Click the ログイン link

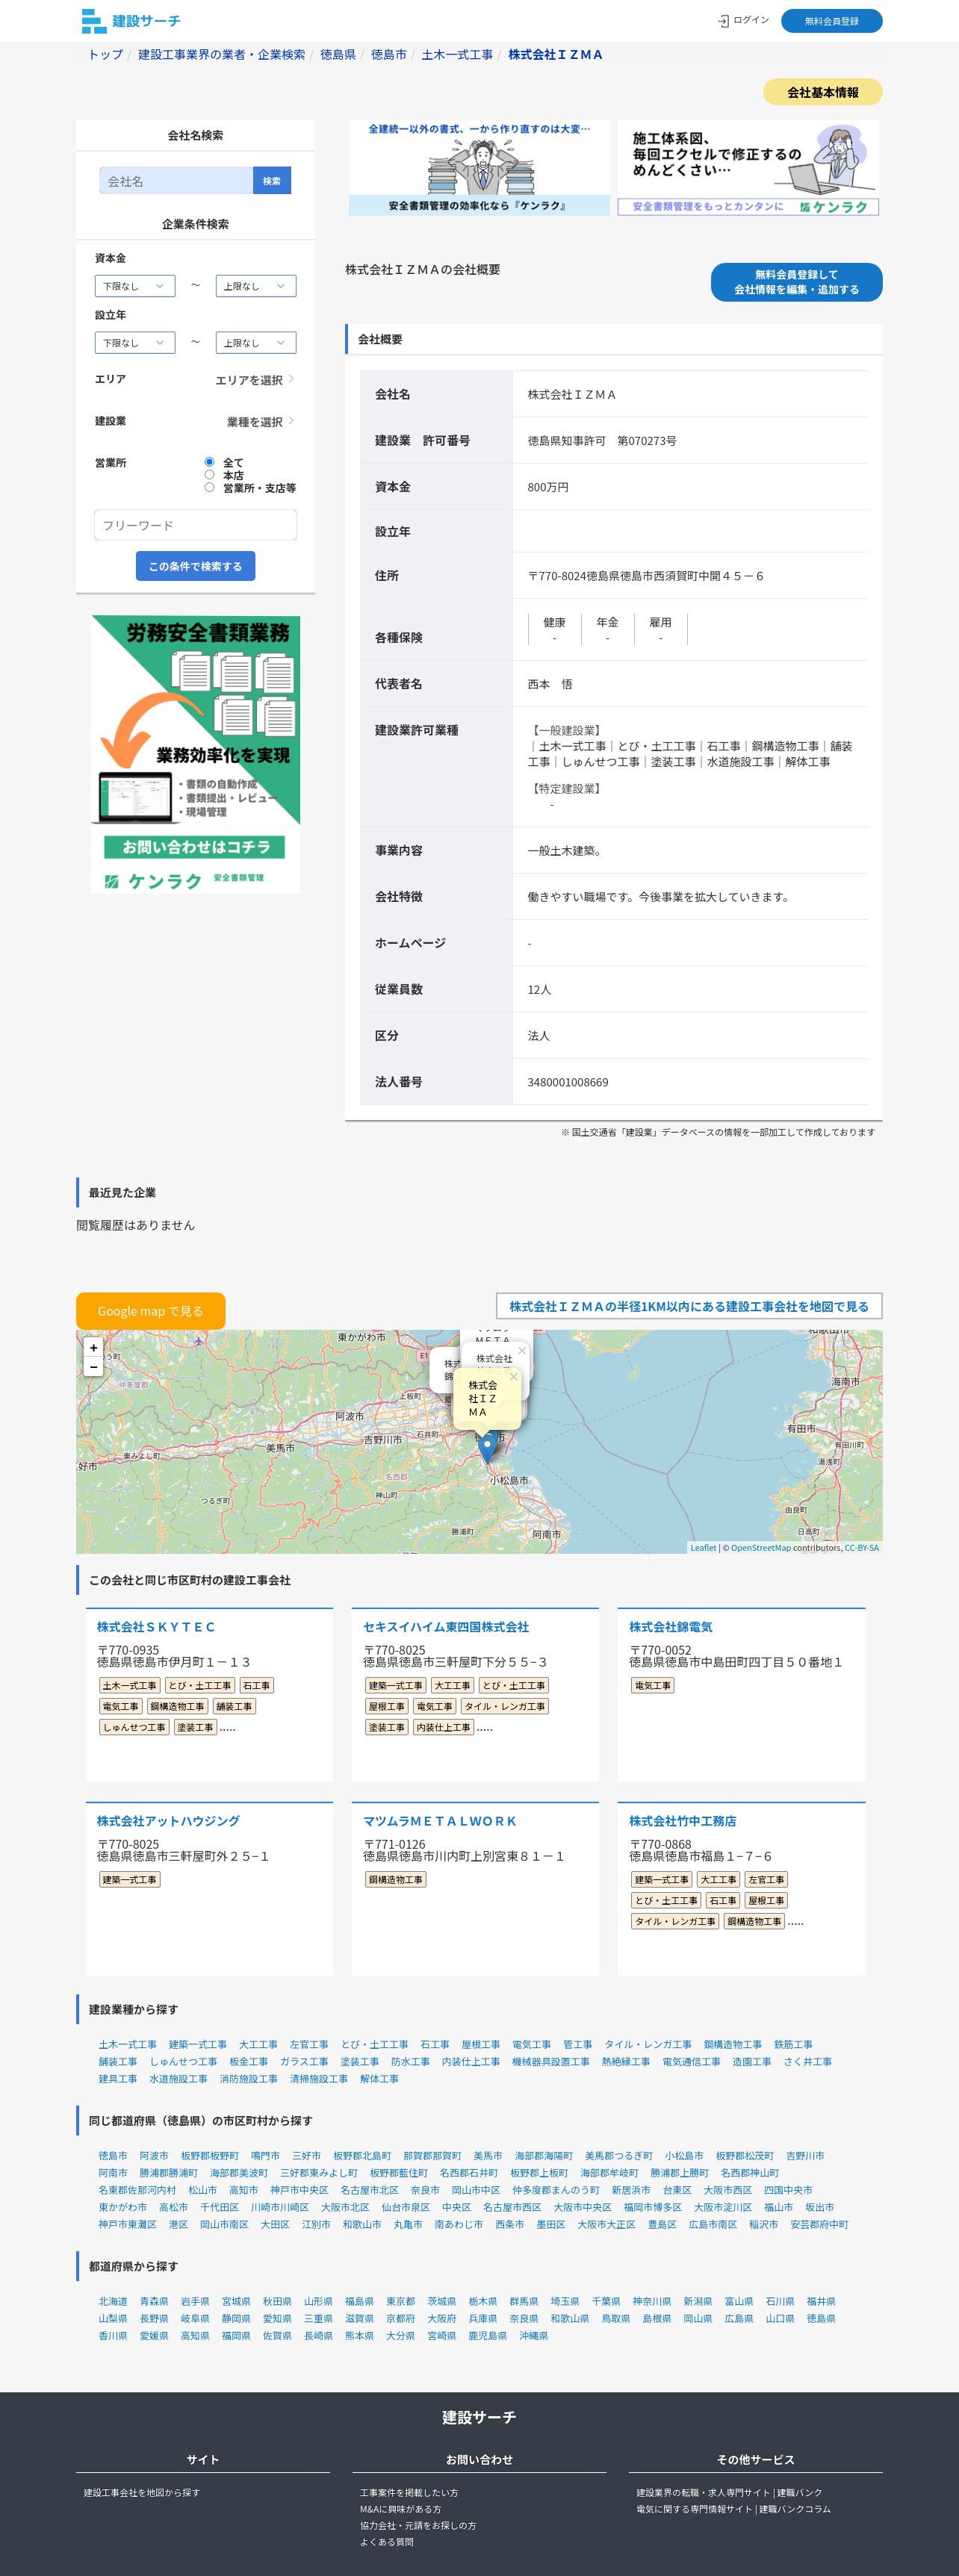pyautogui.click(x=751, y=20)
